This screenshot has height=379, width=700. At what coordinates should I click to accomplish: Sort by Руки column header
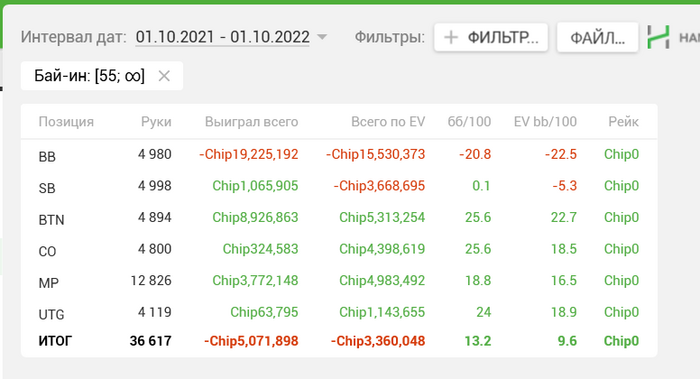(156, 122)
